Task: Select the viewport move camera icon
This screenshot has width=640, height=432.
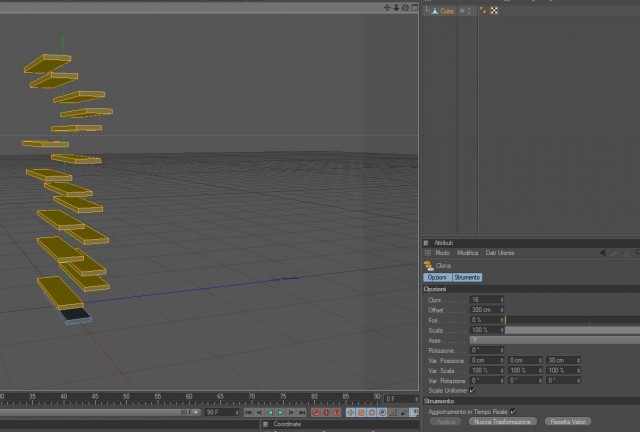Action: pos(387,8)
